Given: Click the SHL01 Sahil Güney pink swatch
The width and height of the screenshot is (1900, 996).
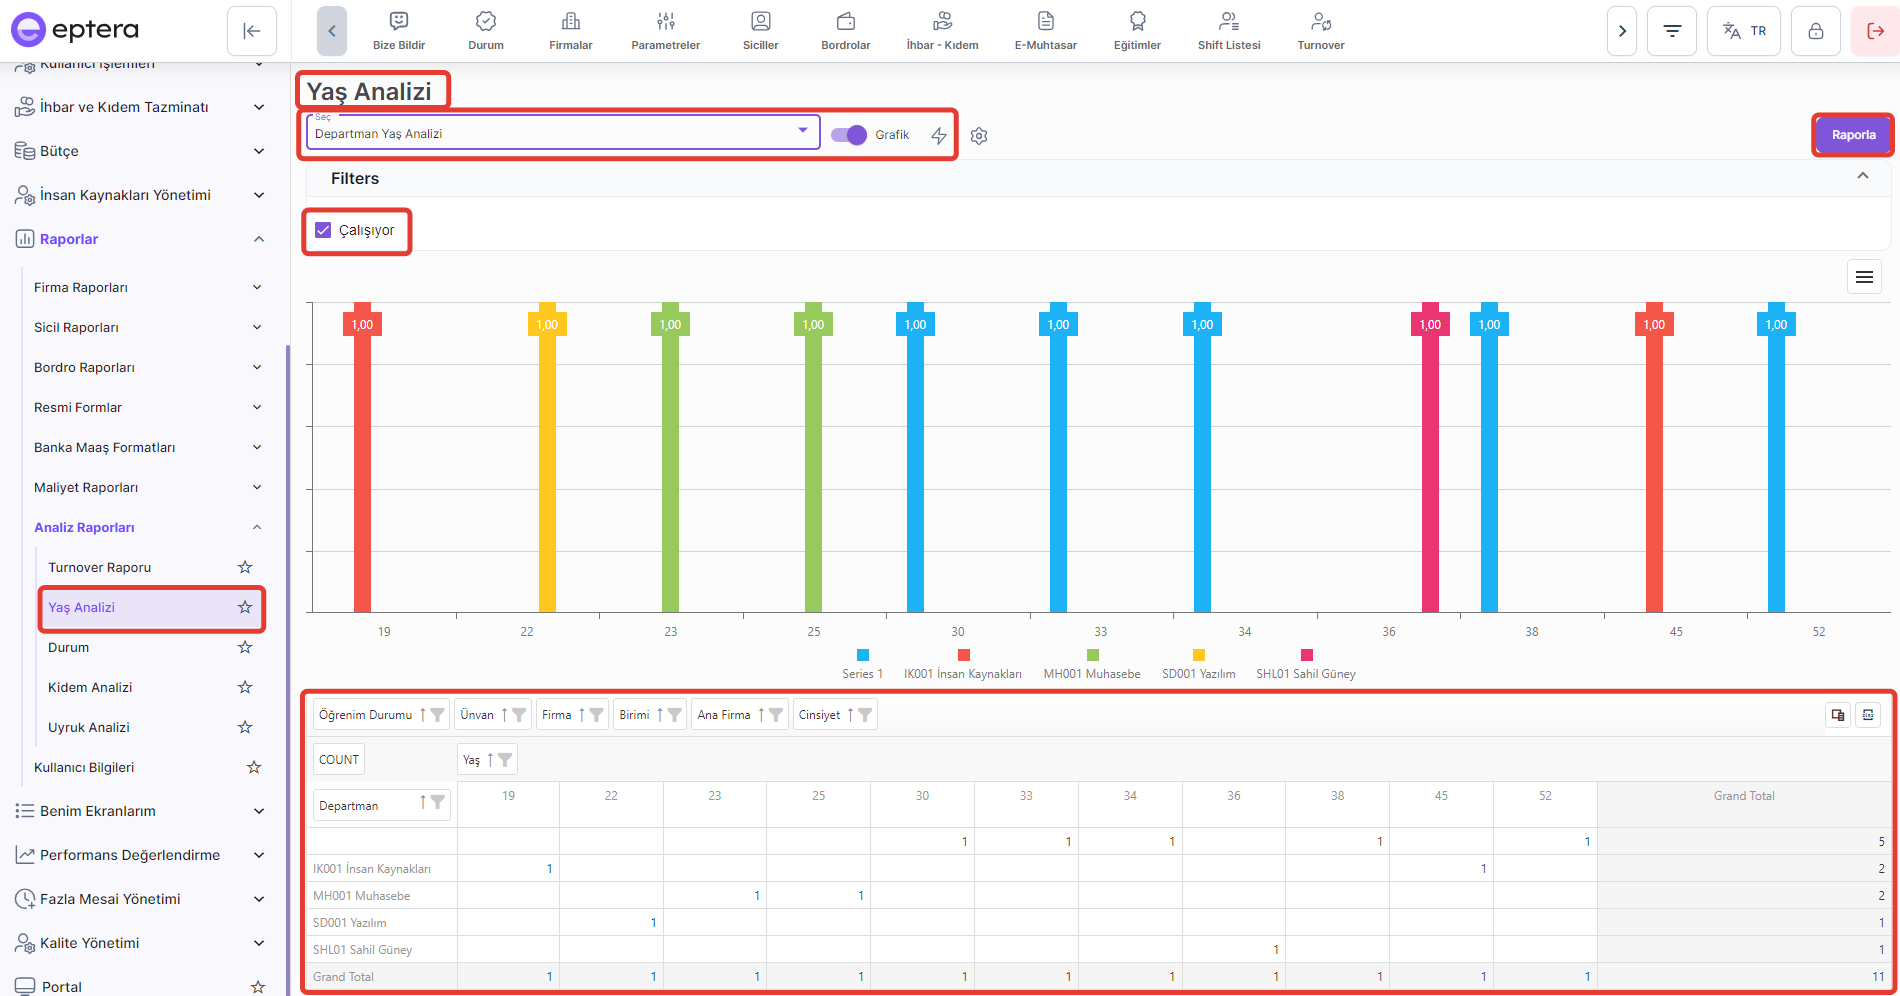Looking at the screenshot, I should point(1306,655).
